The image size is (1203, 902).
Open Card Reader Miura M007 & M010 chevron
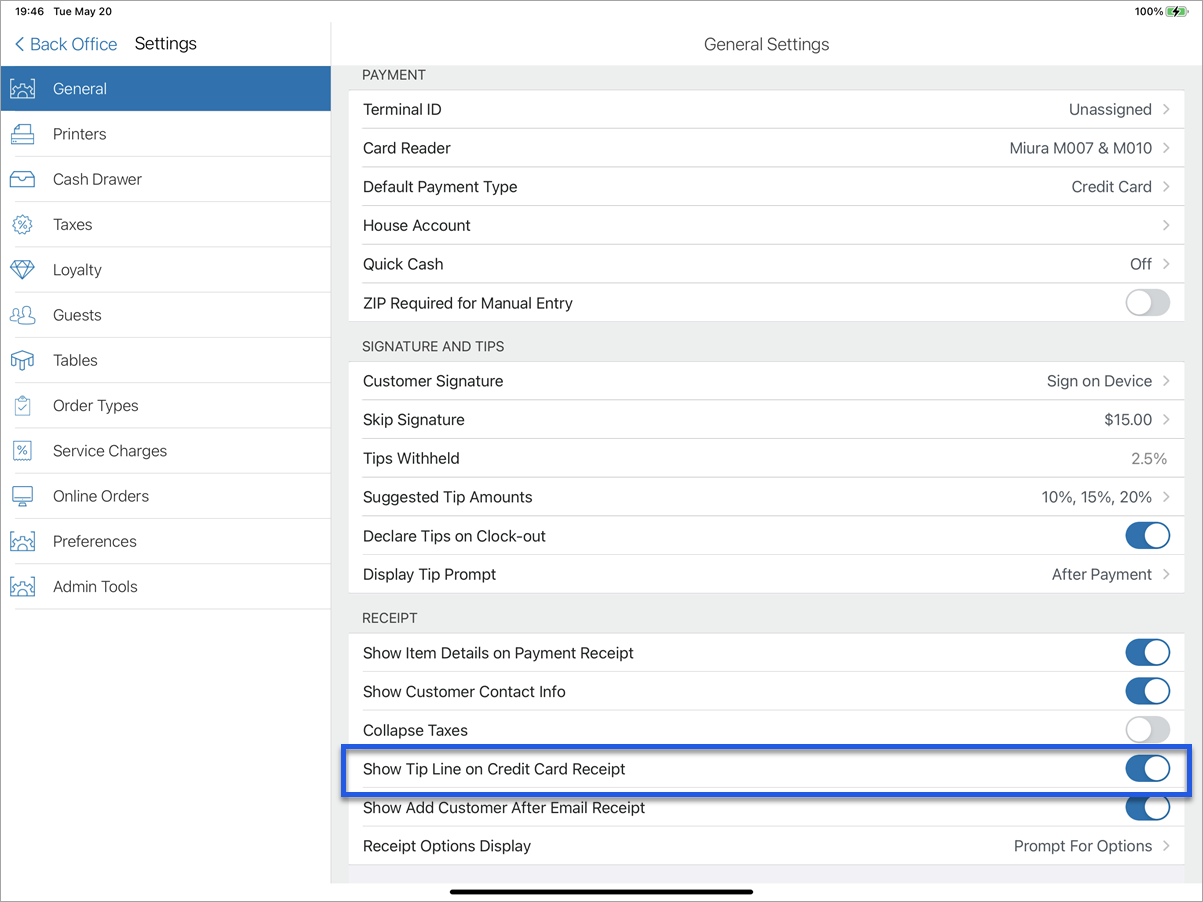click(x=1166, y=148)
